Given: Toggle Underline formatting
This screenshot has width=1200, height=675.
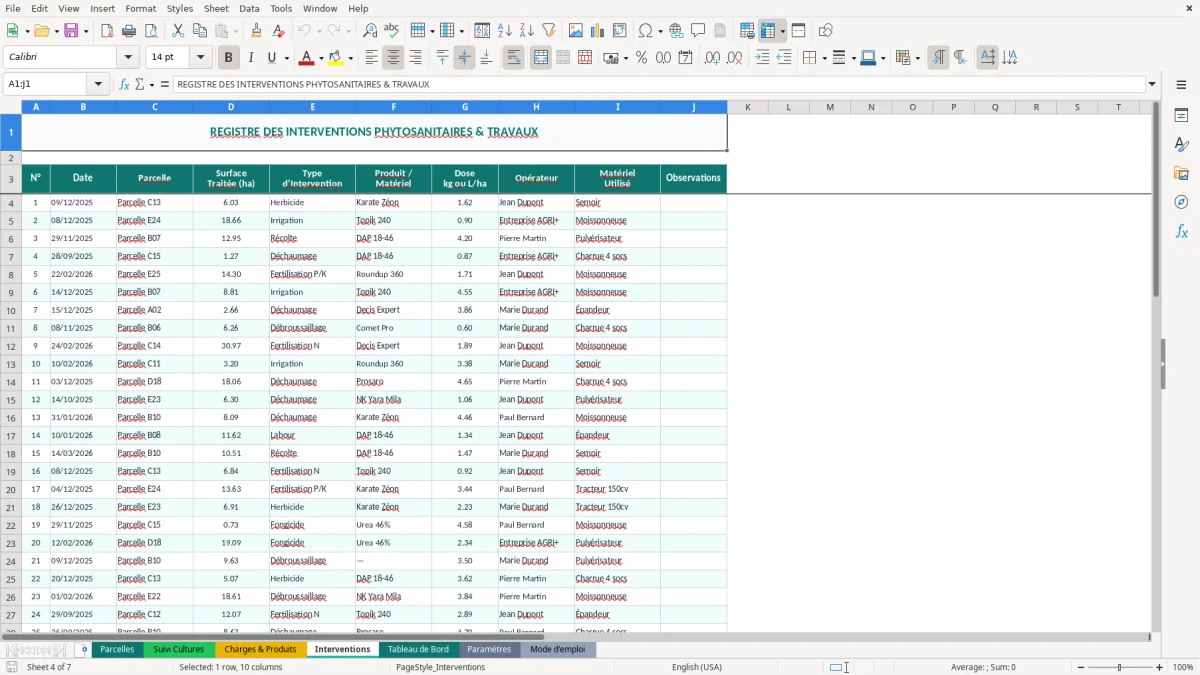Looking at the screenshot, I should [272, 58].
